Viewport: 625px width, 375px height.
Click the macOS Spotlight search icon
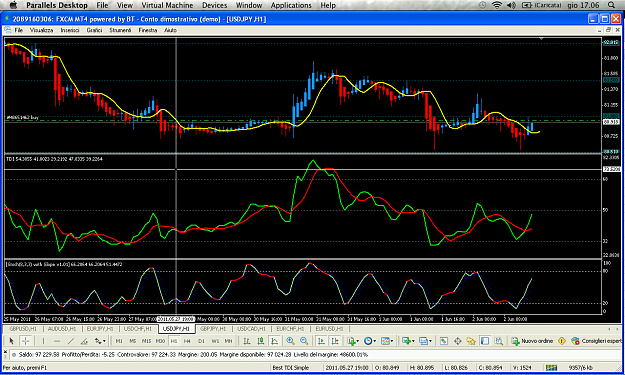coord(611,5)
